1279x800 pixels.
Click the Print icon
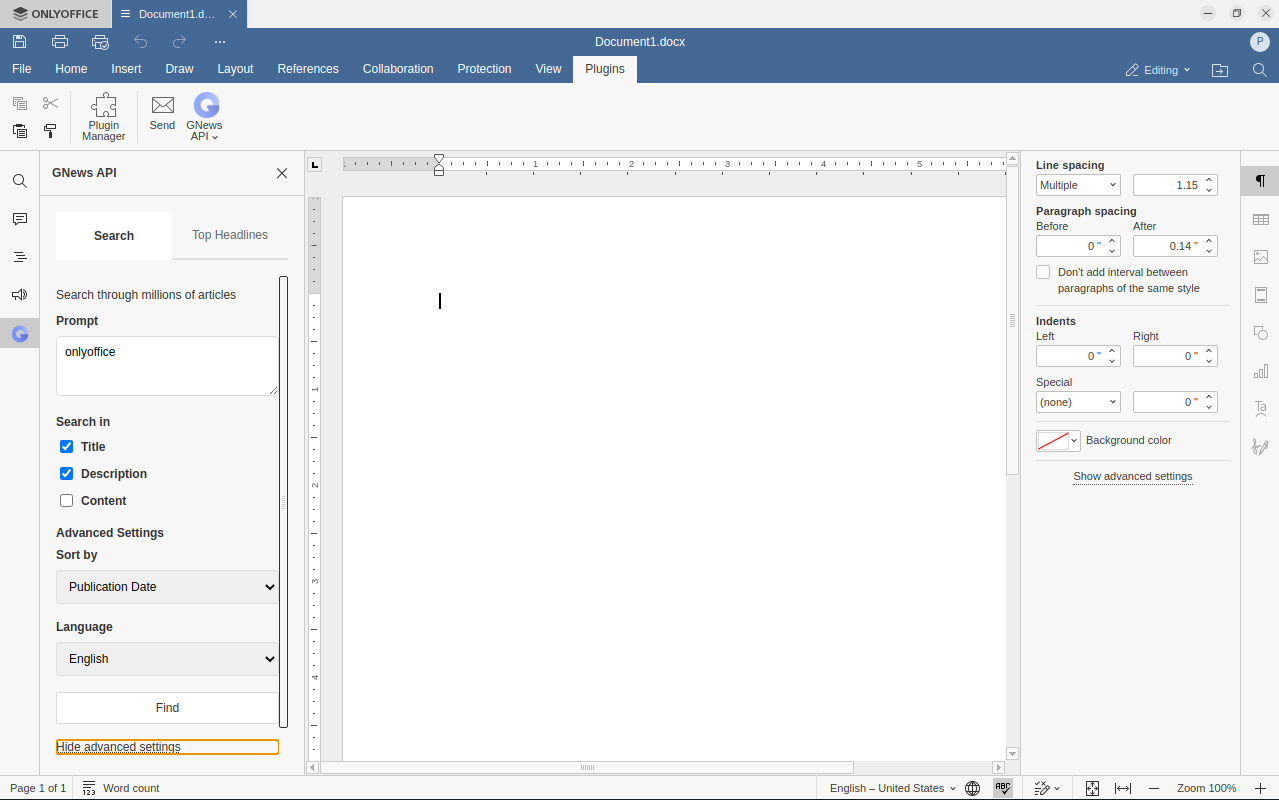click(x=60, y=42)
